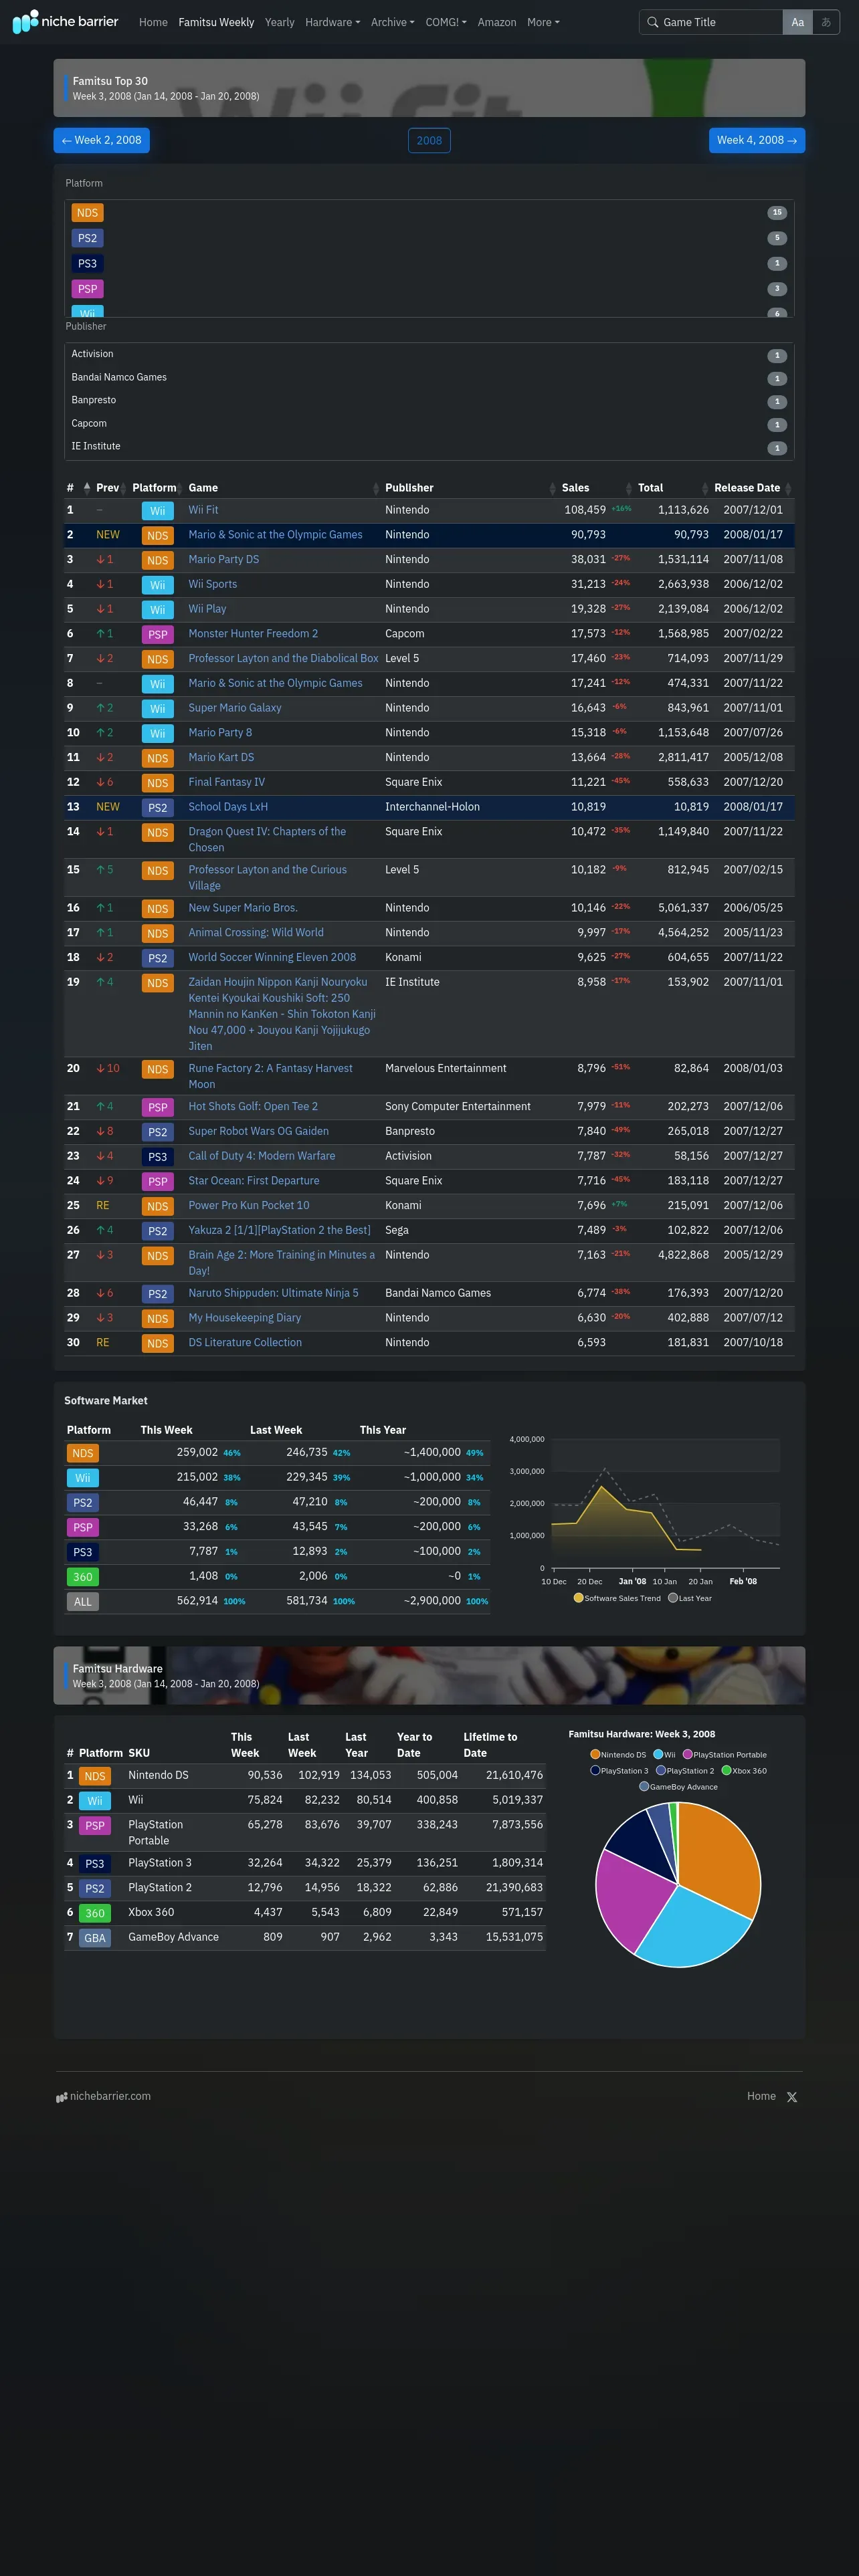Open Star Ocean: First Departure link
This screenshot has height=2576, width=859.
point(254,1181)
